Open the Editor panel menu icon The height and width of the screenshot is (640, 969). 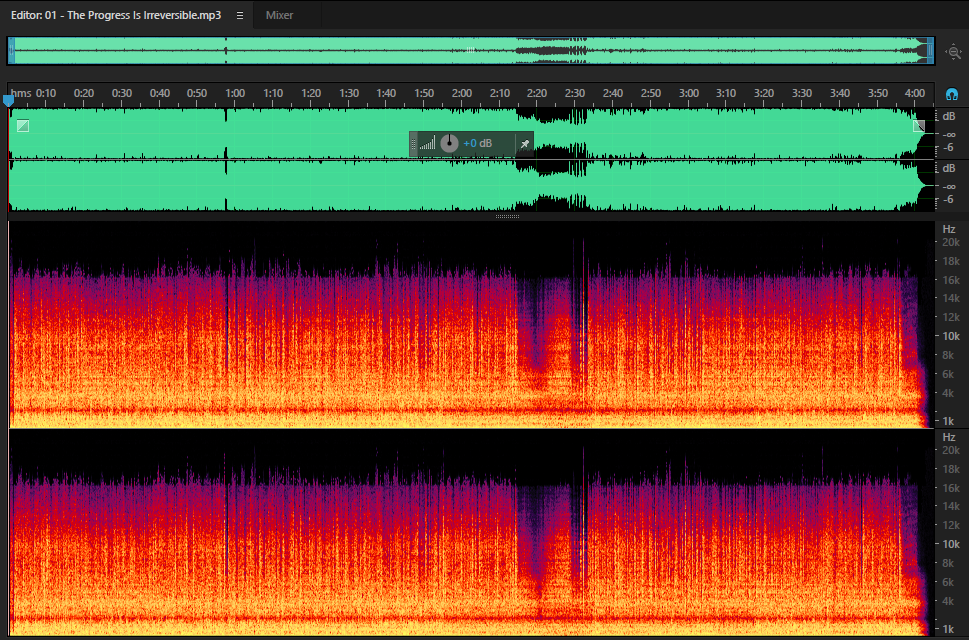[x=240, y=15]
